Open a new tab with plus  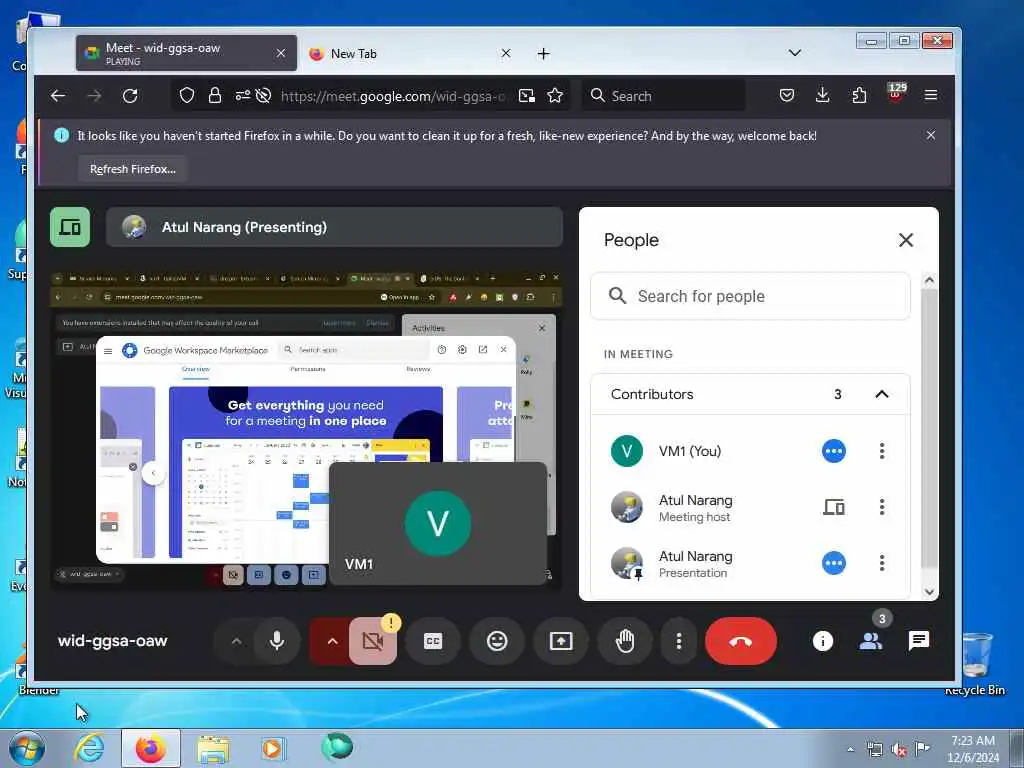point(543,54)
